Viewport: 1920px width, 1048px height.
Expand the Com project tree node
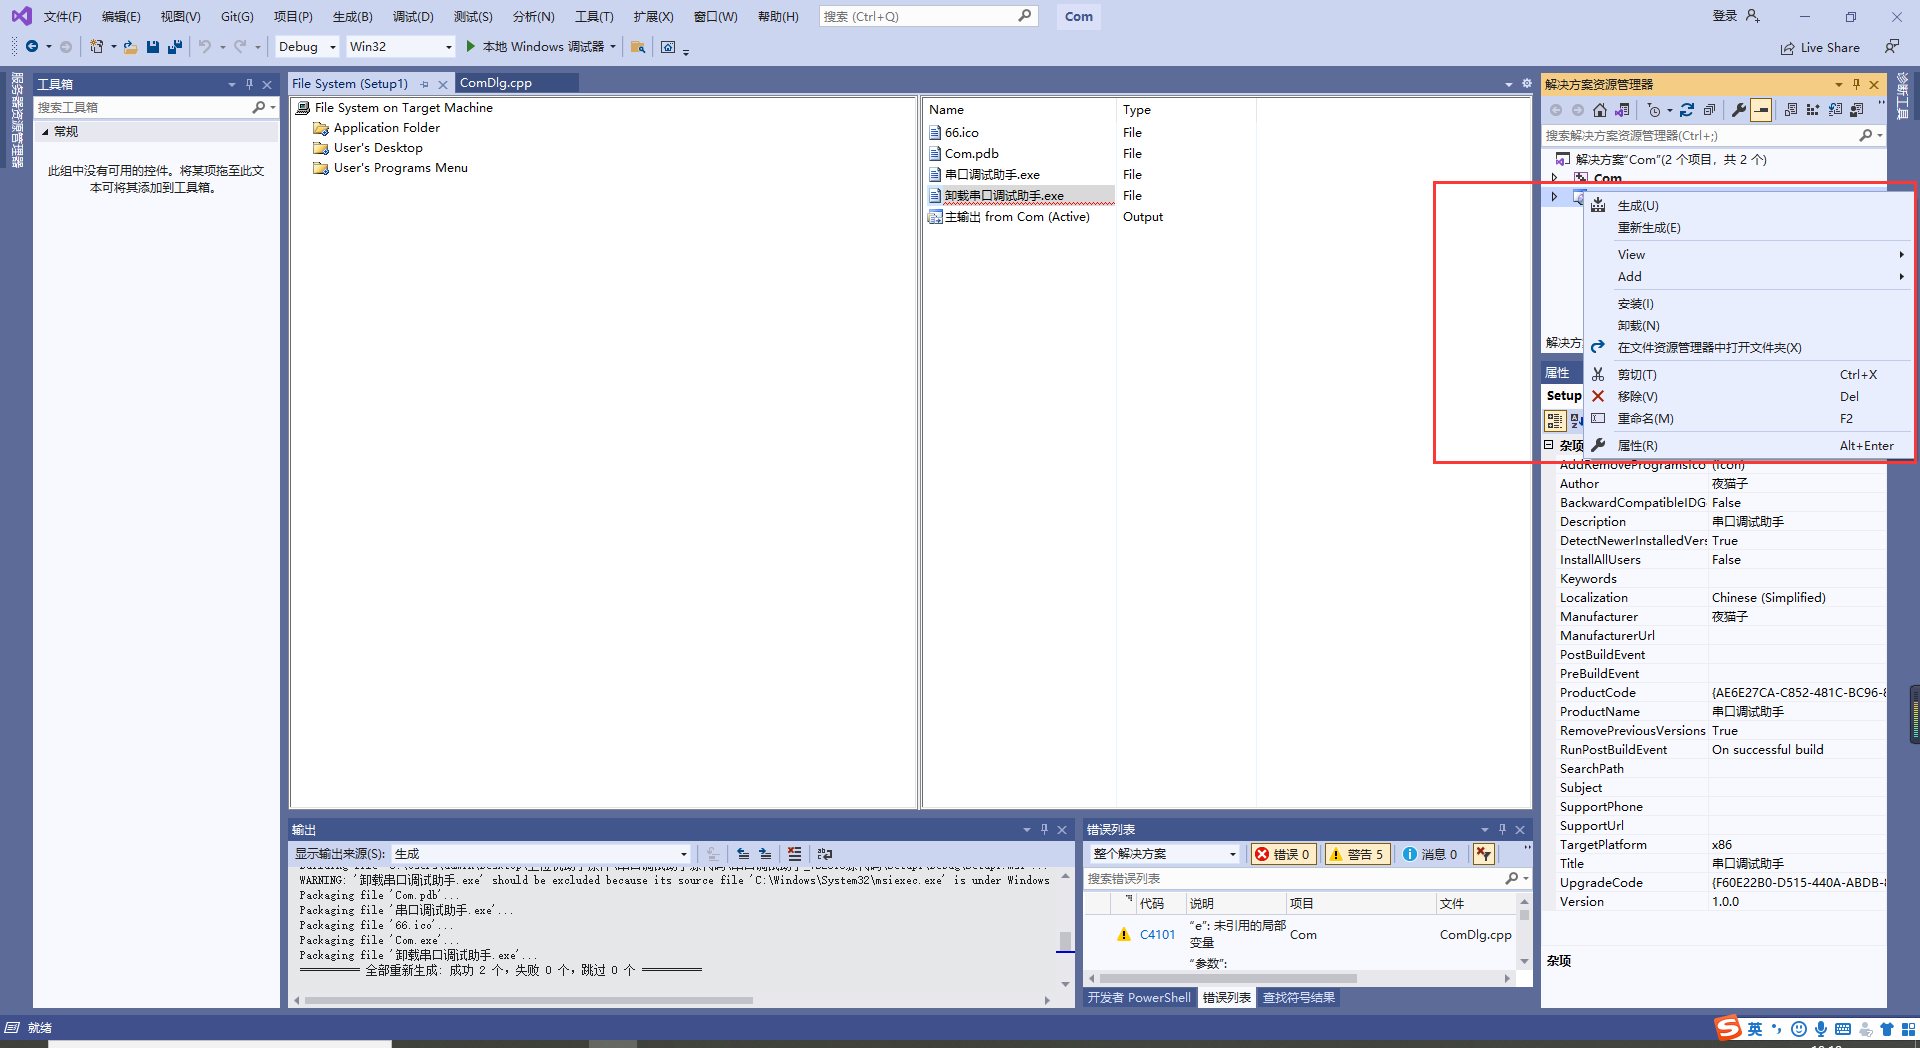[1555, 178]
